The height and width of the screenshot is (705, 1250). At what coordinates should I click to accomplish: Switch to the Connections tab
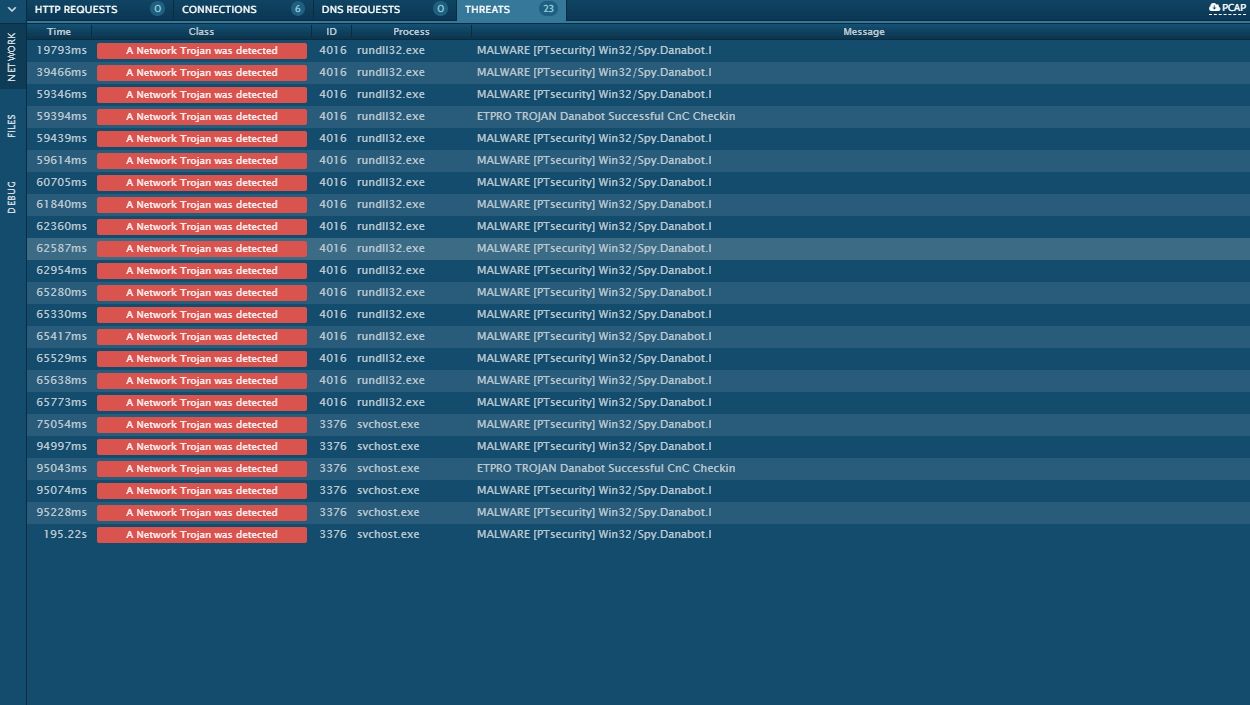219,10
